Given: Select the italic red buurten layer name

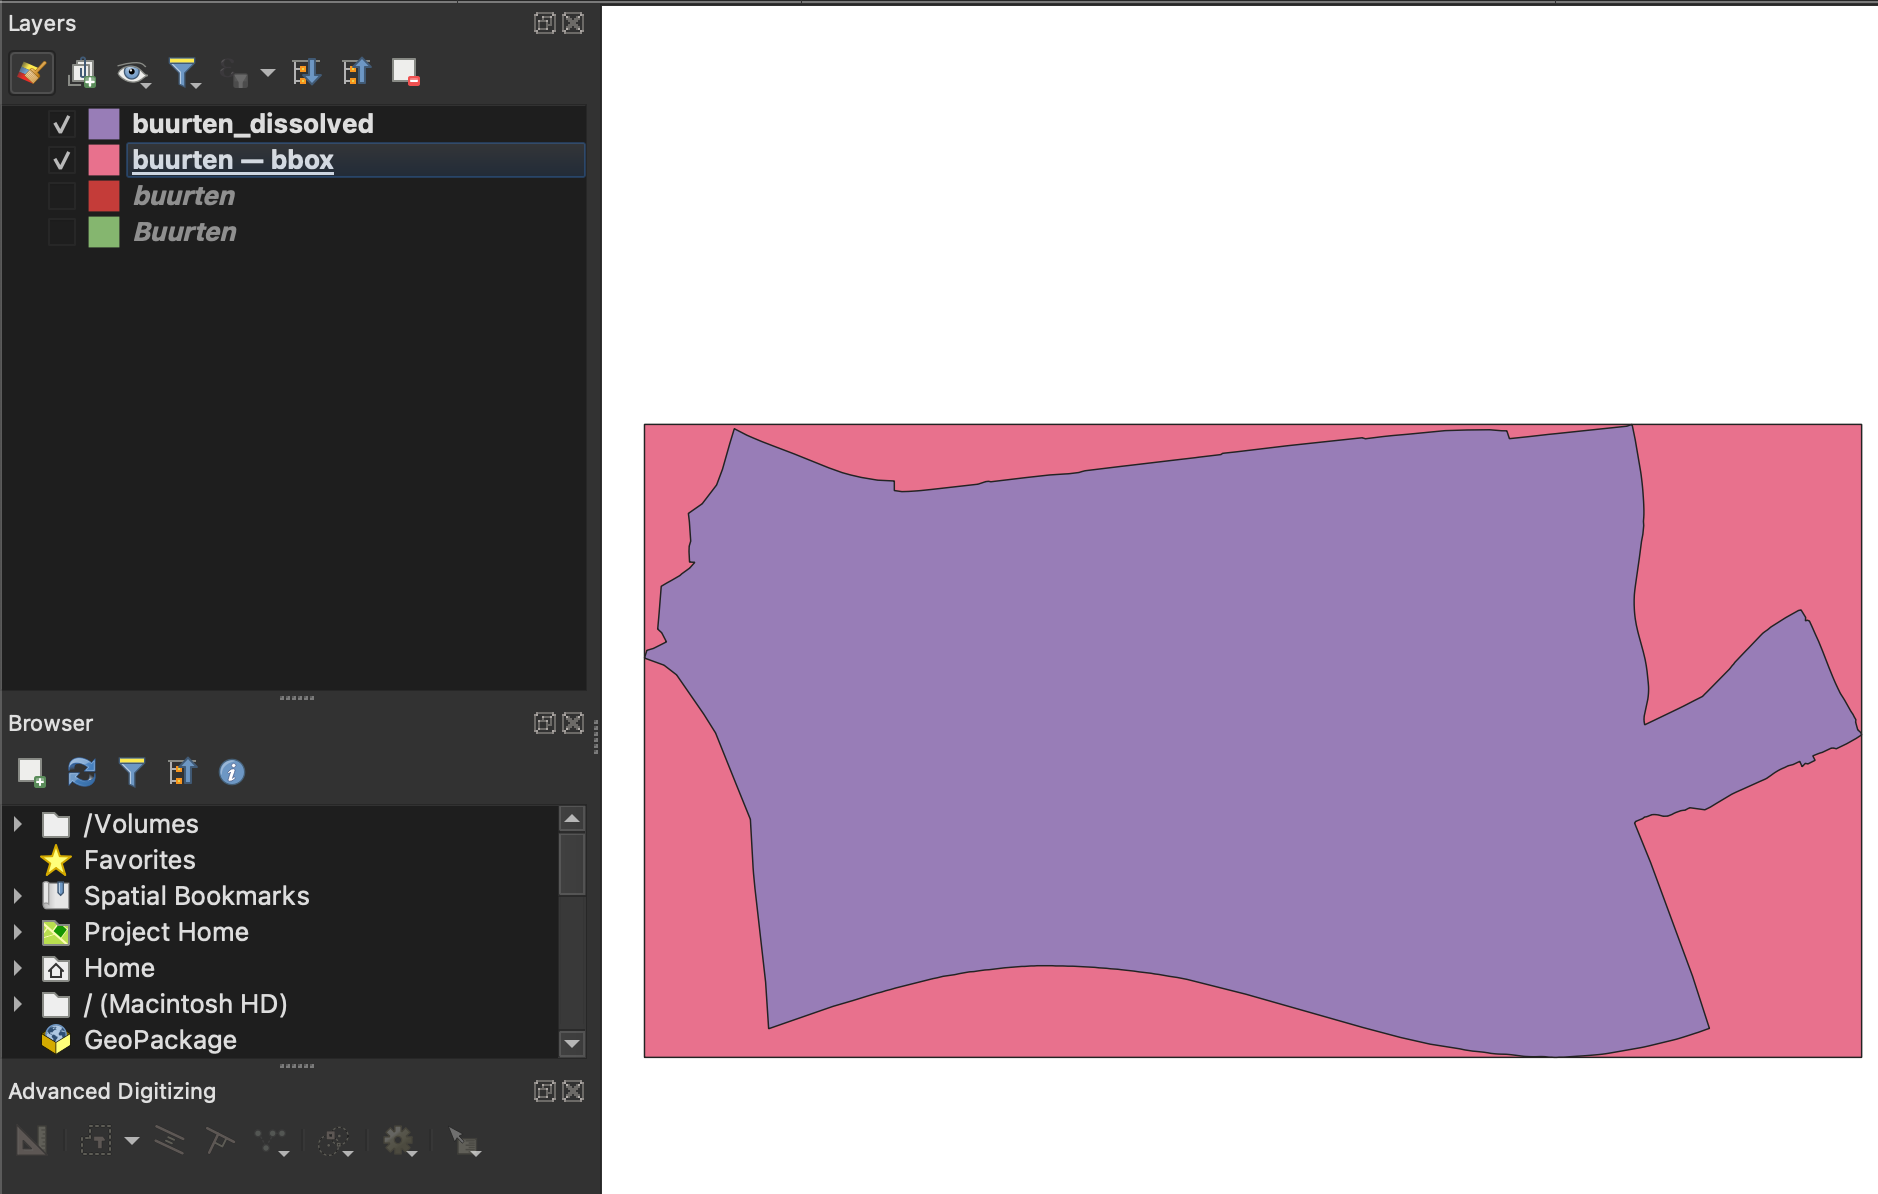Looking at the screenshot, I should (184, 196).
